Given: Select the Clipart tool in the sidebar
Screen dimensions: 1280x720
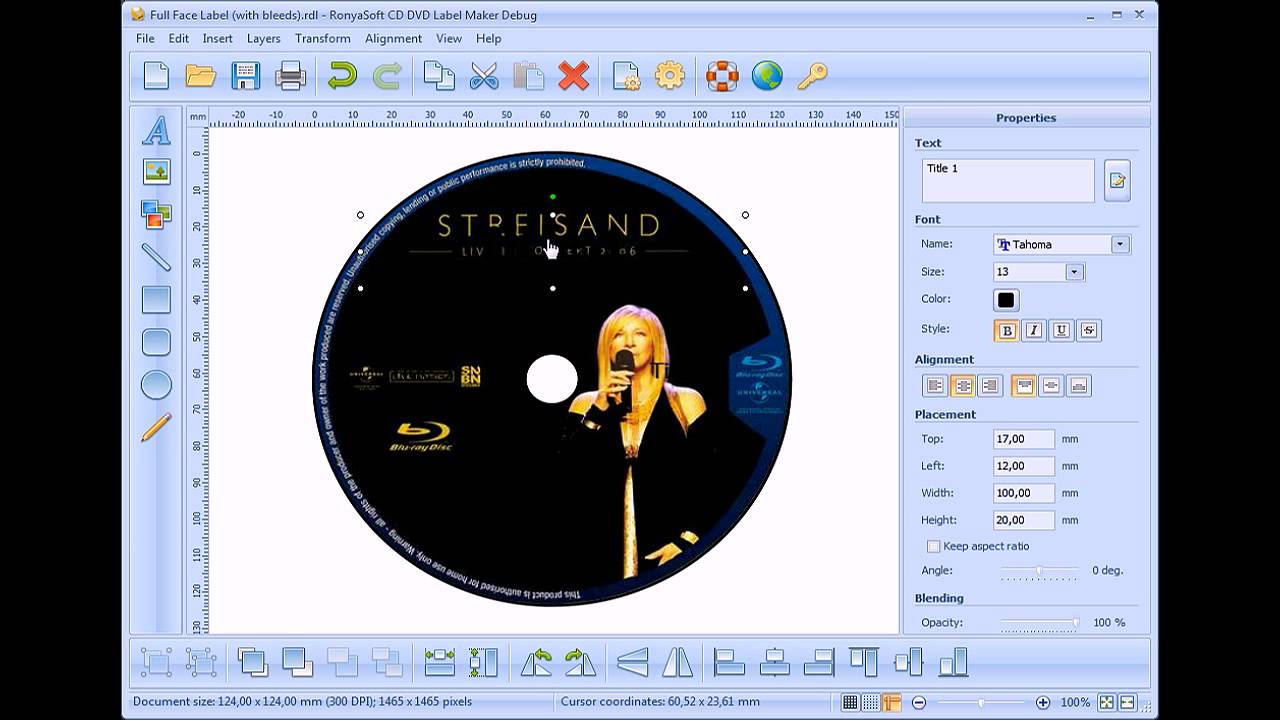Looking at the screenshot, I should pos(156,214).
